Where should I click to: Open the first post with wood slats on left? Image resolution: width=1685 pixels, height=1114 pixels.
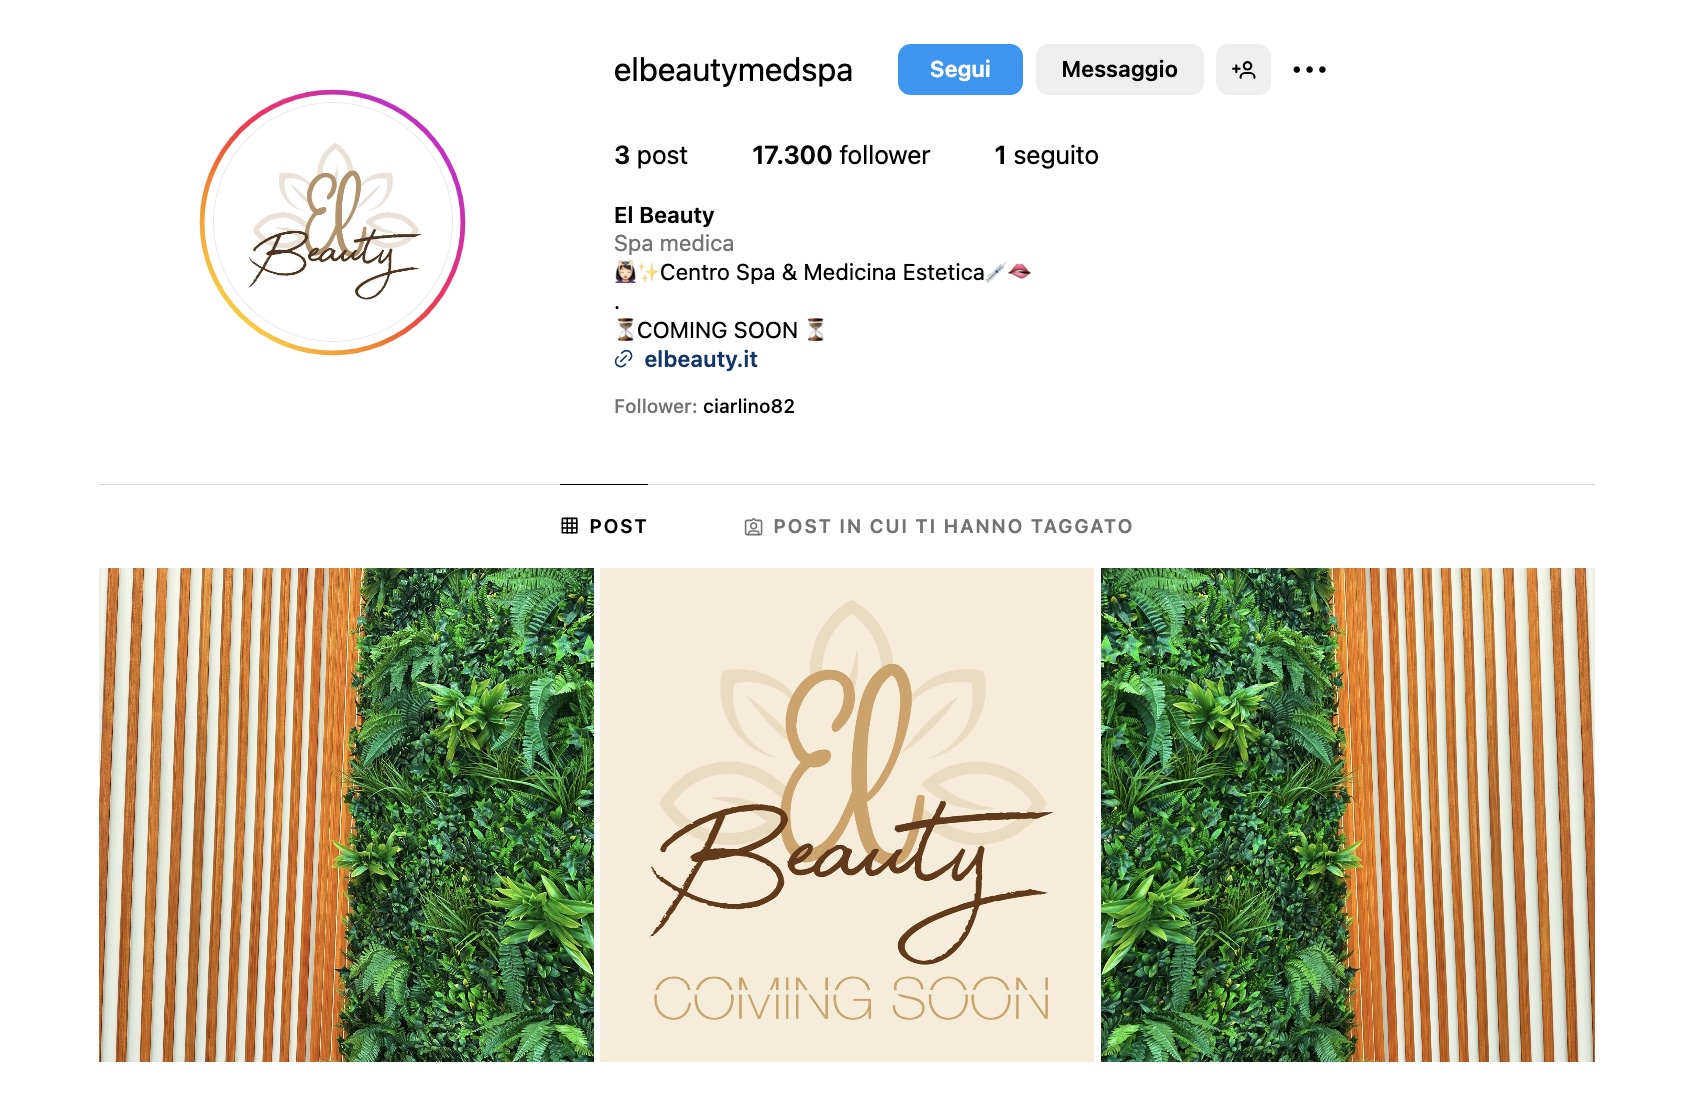[x=346, y=815]
